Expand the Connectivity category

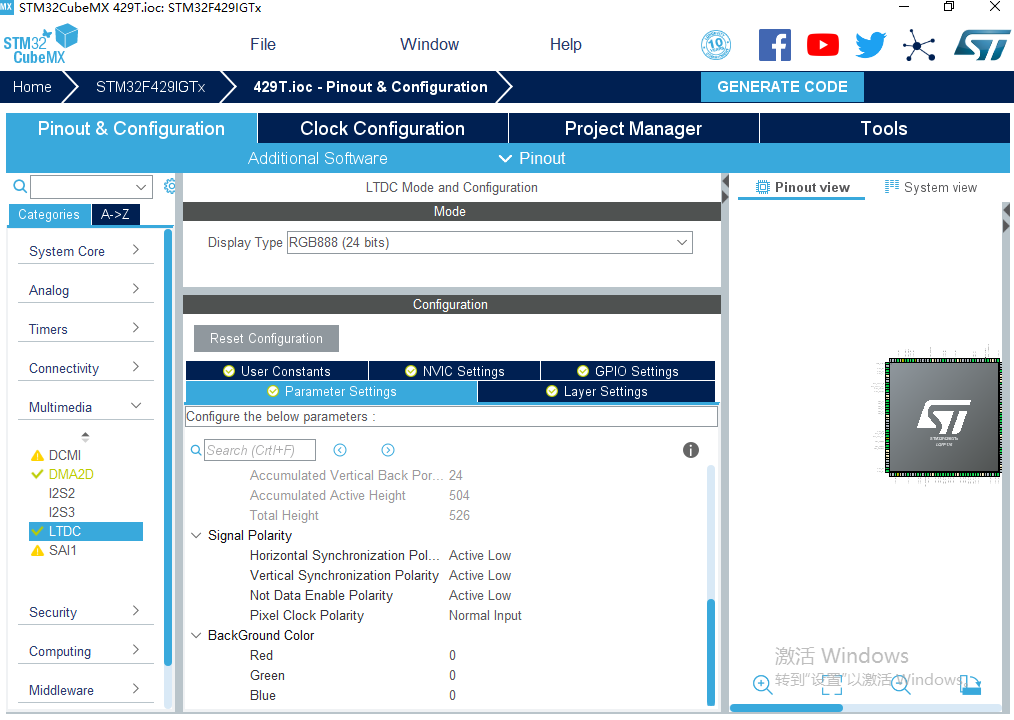pos(85,368)
